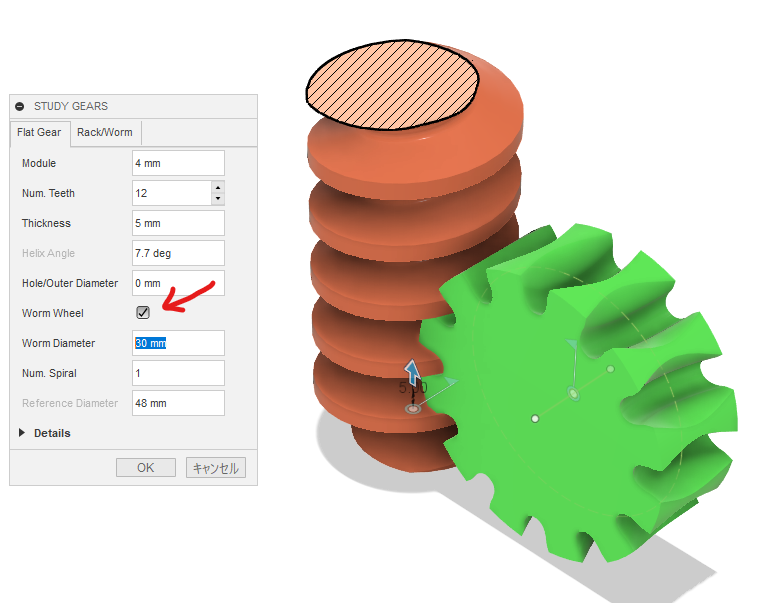The height and width of the screenshot is (603, 767).
Task: Click the Module value field
Action: [177, 163]
